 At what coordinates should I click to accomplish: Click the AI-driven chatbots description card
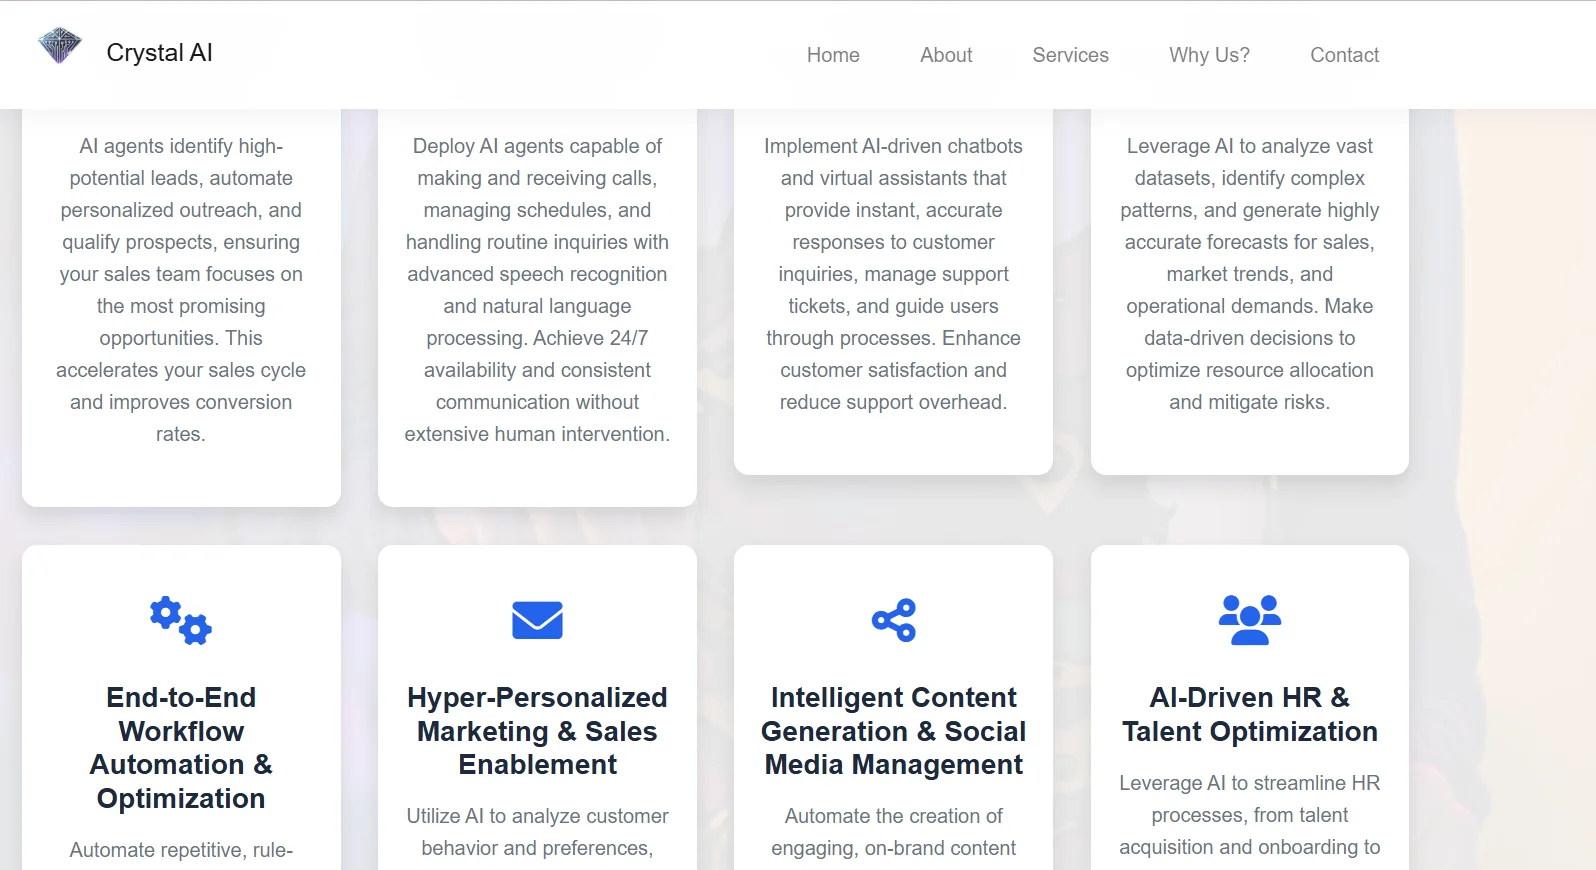893,274
